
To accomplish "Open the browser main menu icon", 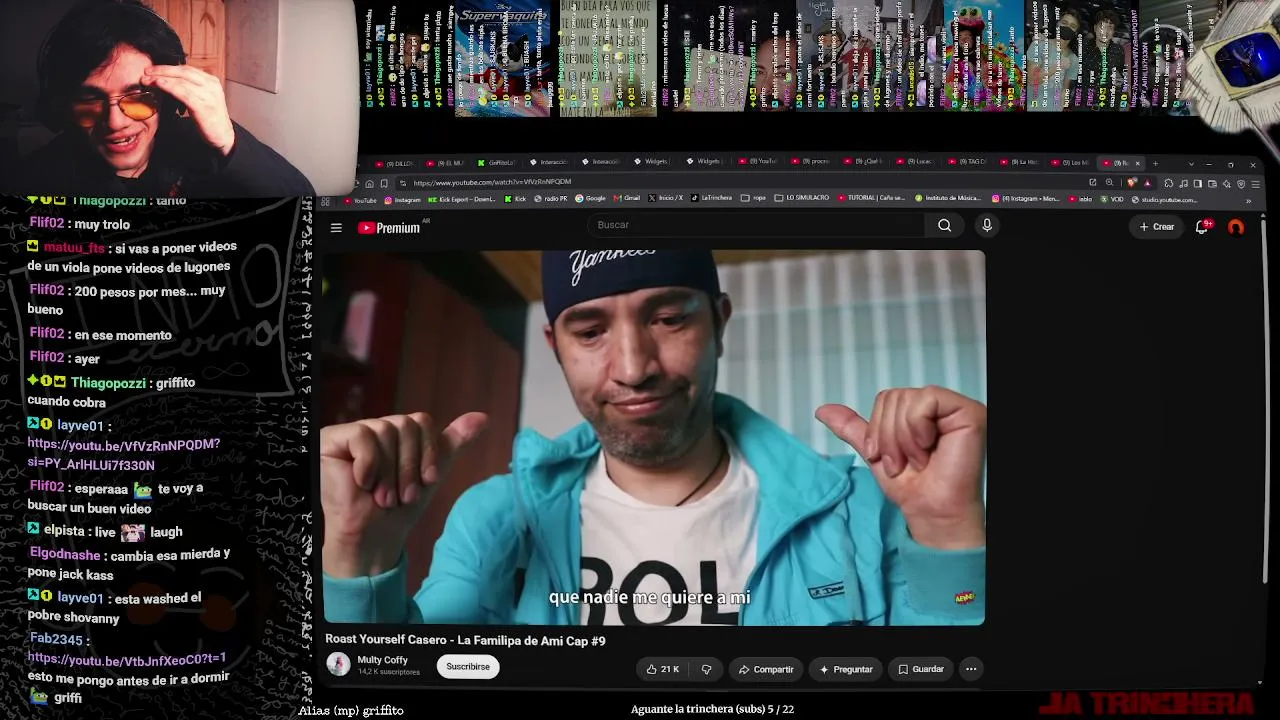I will (x=1255, y=184).
